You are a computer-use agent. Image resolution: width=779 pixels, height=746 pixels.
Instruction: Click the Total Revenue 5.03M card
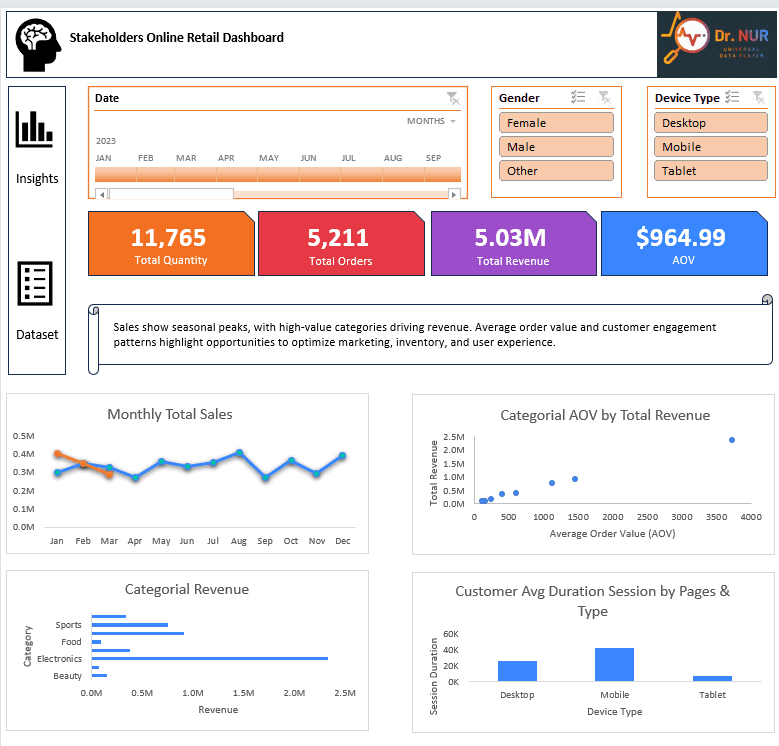point(513,243)
